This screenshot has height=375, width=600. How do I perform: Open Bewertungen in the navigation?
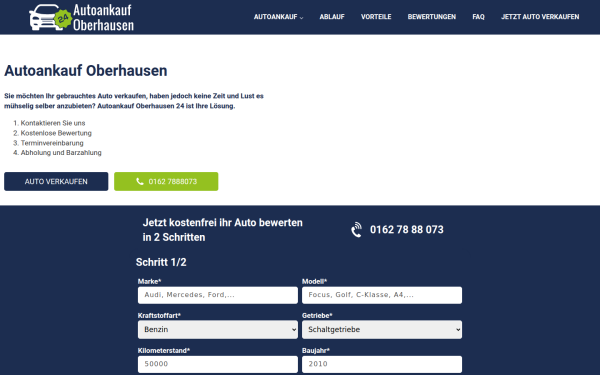coord(432,17)
